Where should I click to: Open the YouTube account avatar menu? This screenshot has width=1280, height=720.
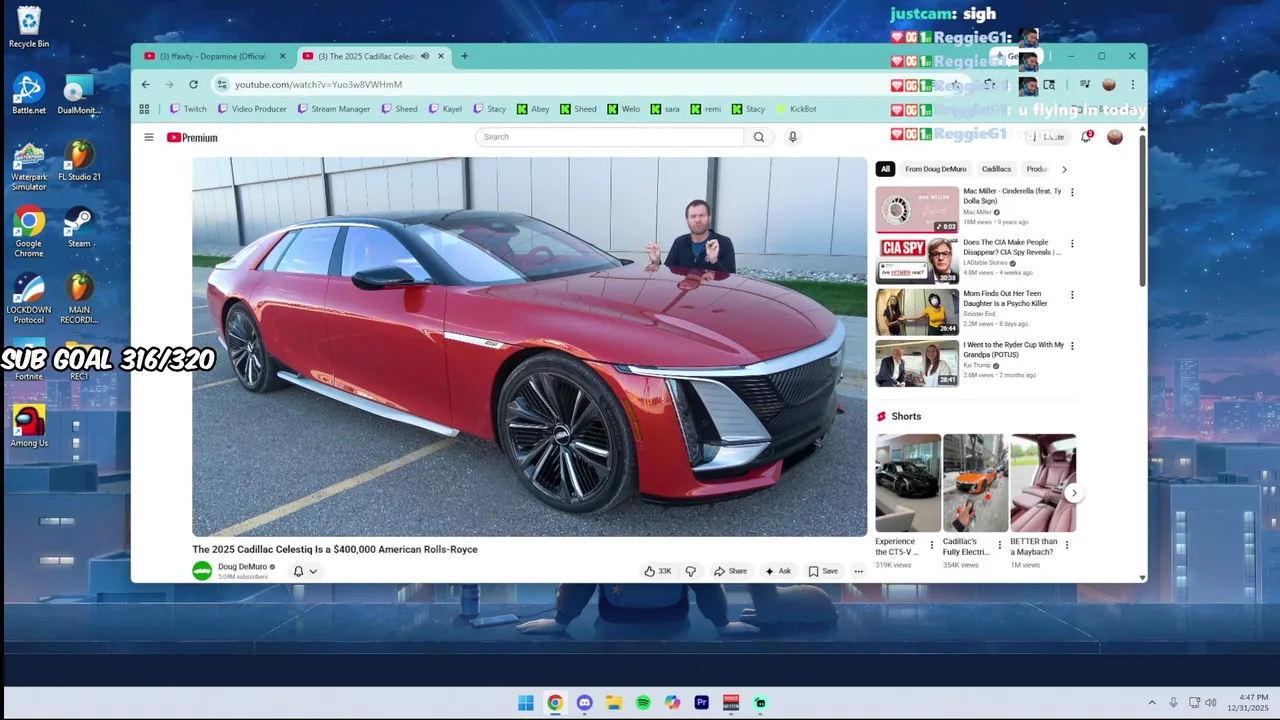point(1115,137)
